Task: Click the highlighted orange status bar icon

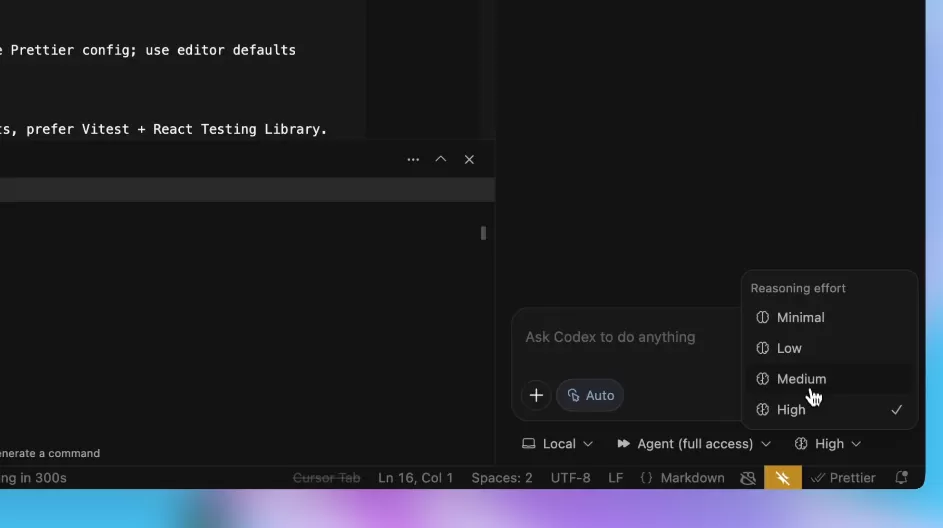Action: [x=782, y=477]
